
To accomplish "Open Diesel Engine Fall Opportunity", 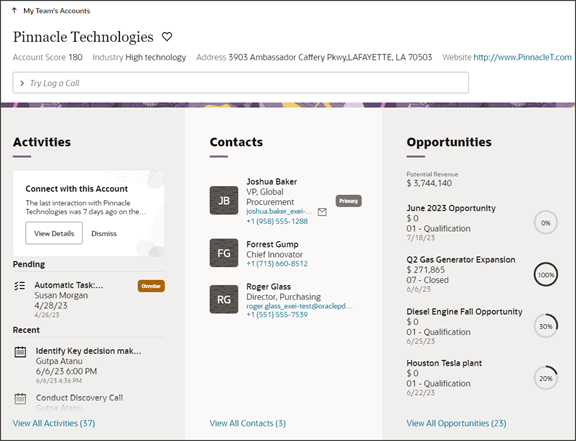I will (464, 312).
